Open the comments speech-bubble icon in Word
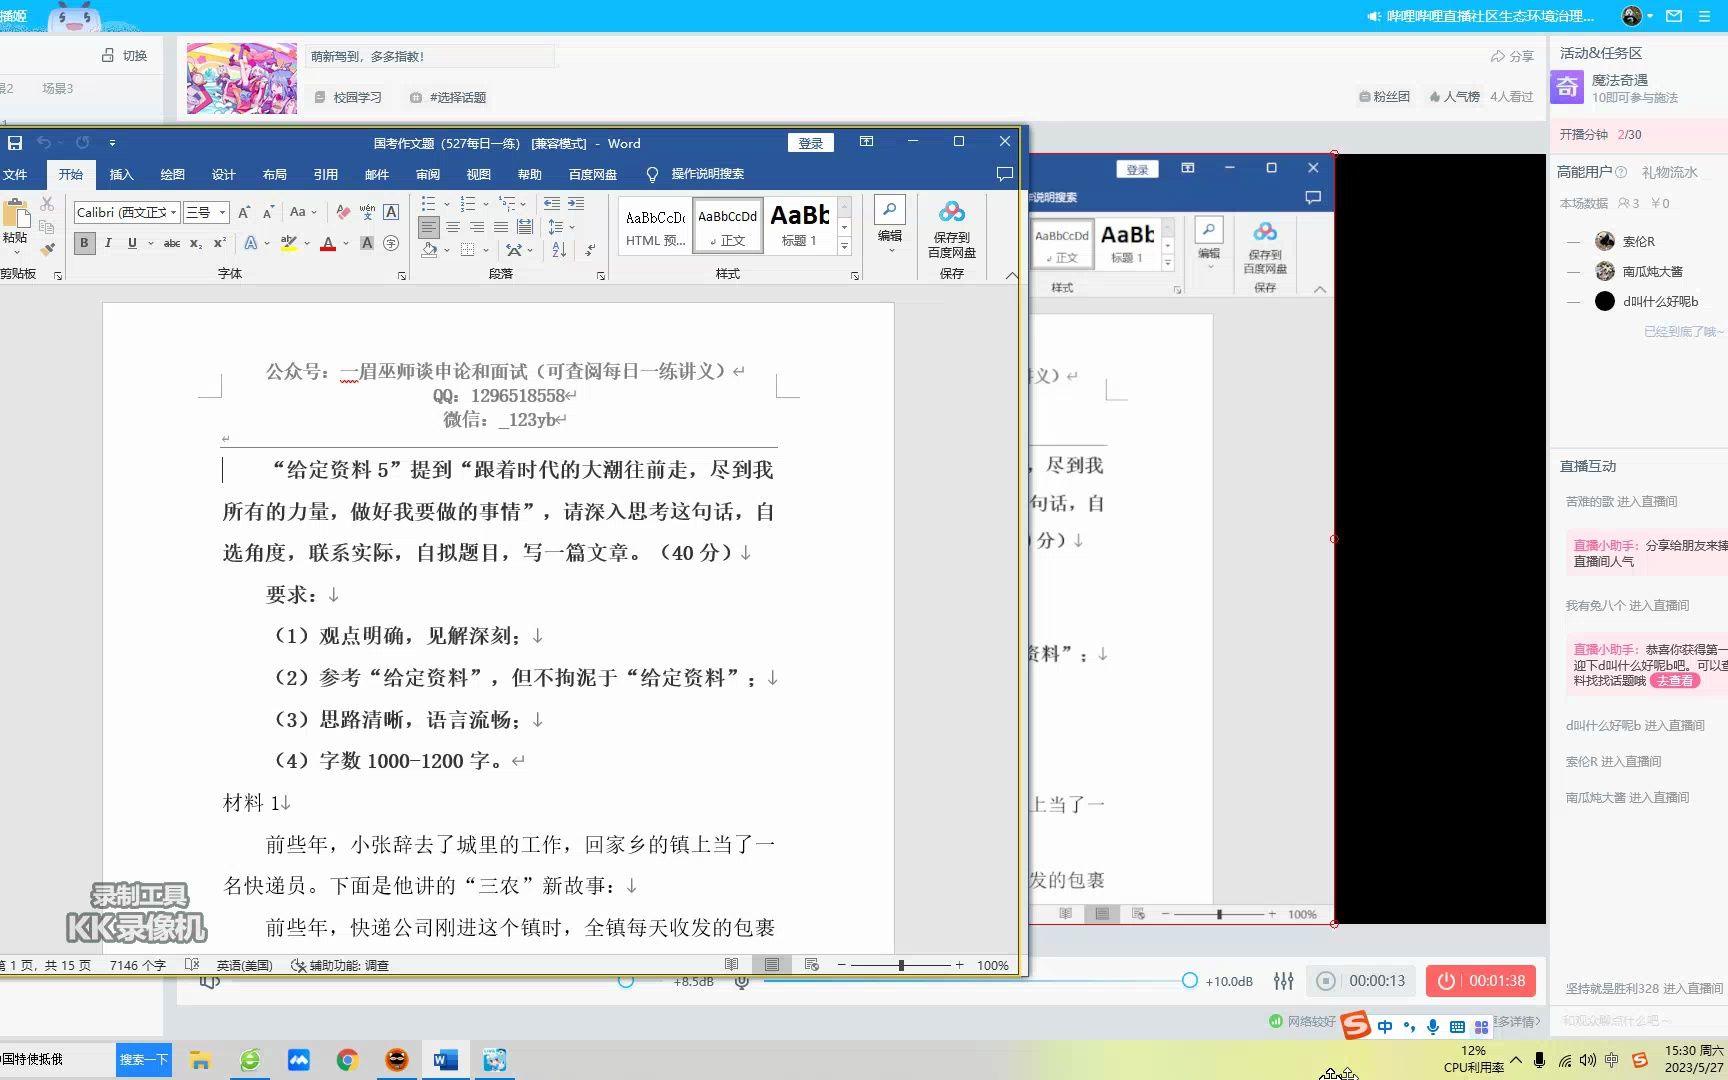This screenshot has width=1728, height=1080. 1005,174
